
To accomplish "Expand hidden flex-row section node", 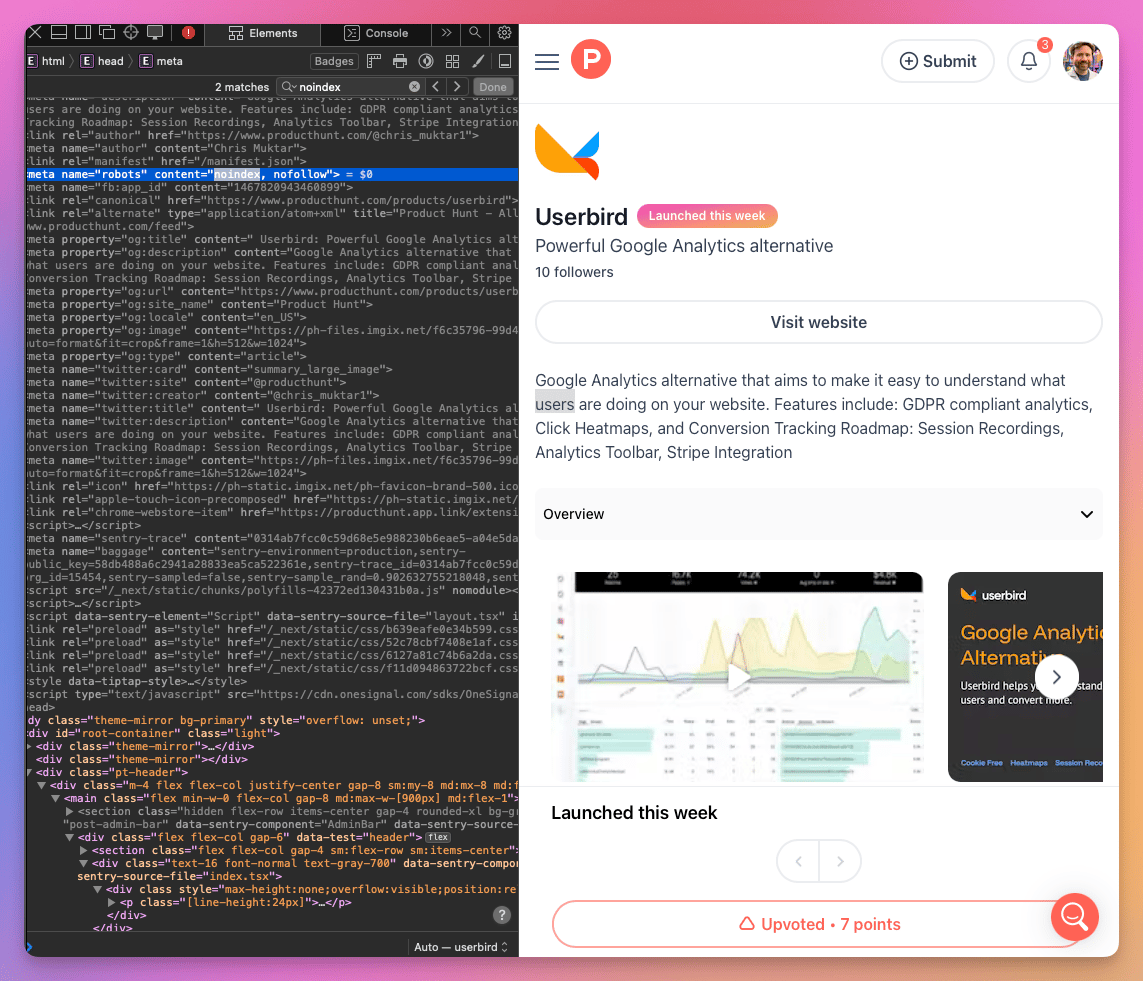I will [x=69, y=811].
